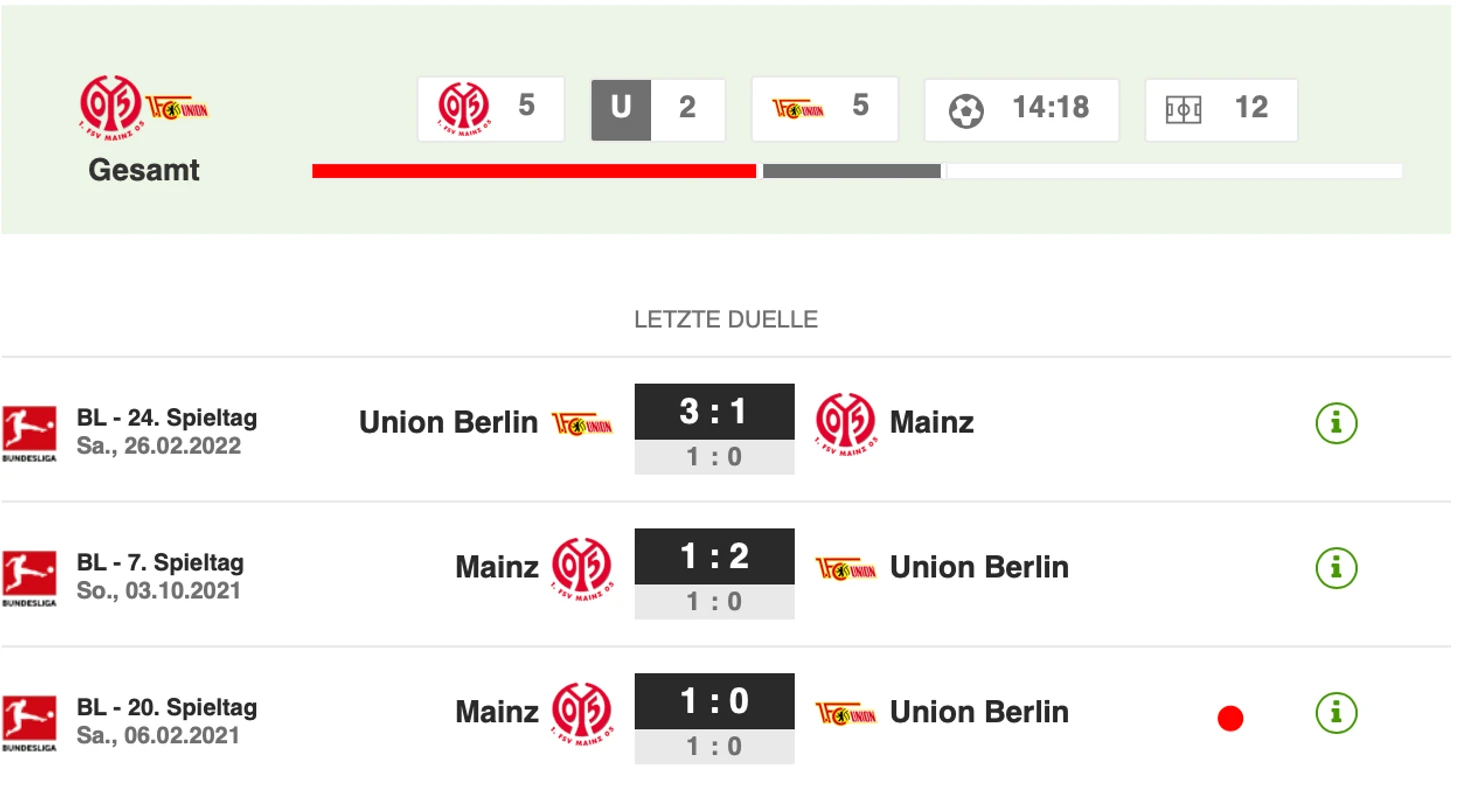
Task: Open the 3 : 1 score result
Action: pos(714,412)
